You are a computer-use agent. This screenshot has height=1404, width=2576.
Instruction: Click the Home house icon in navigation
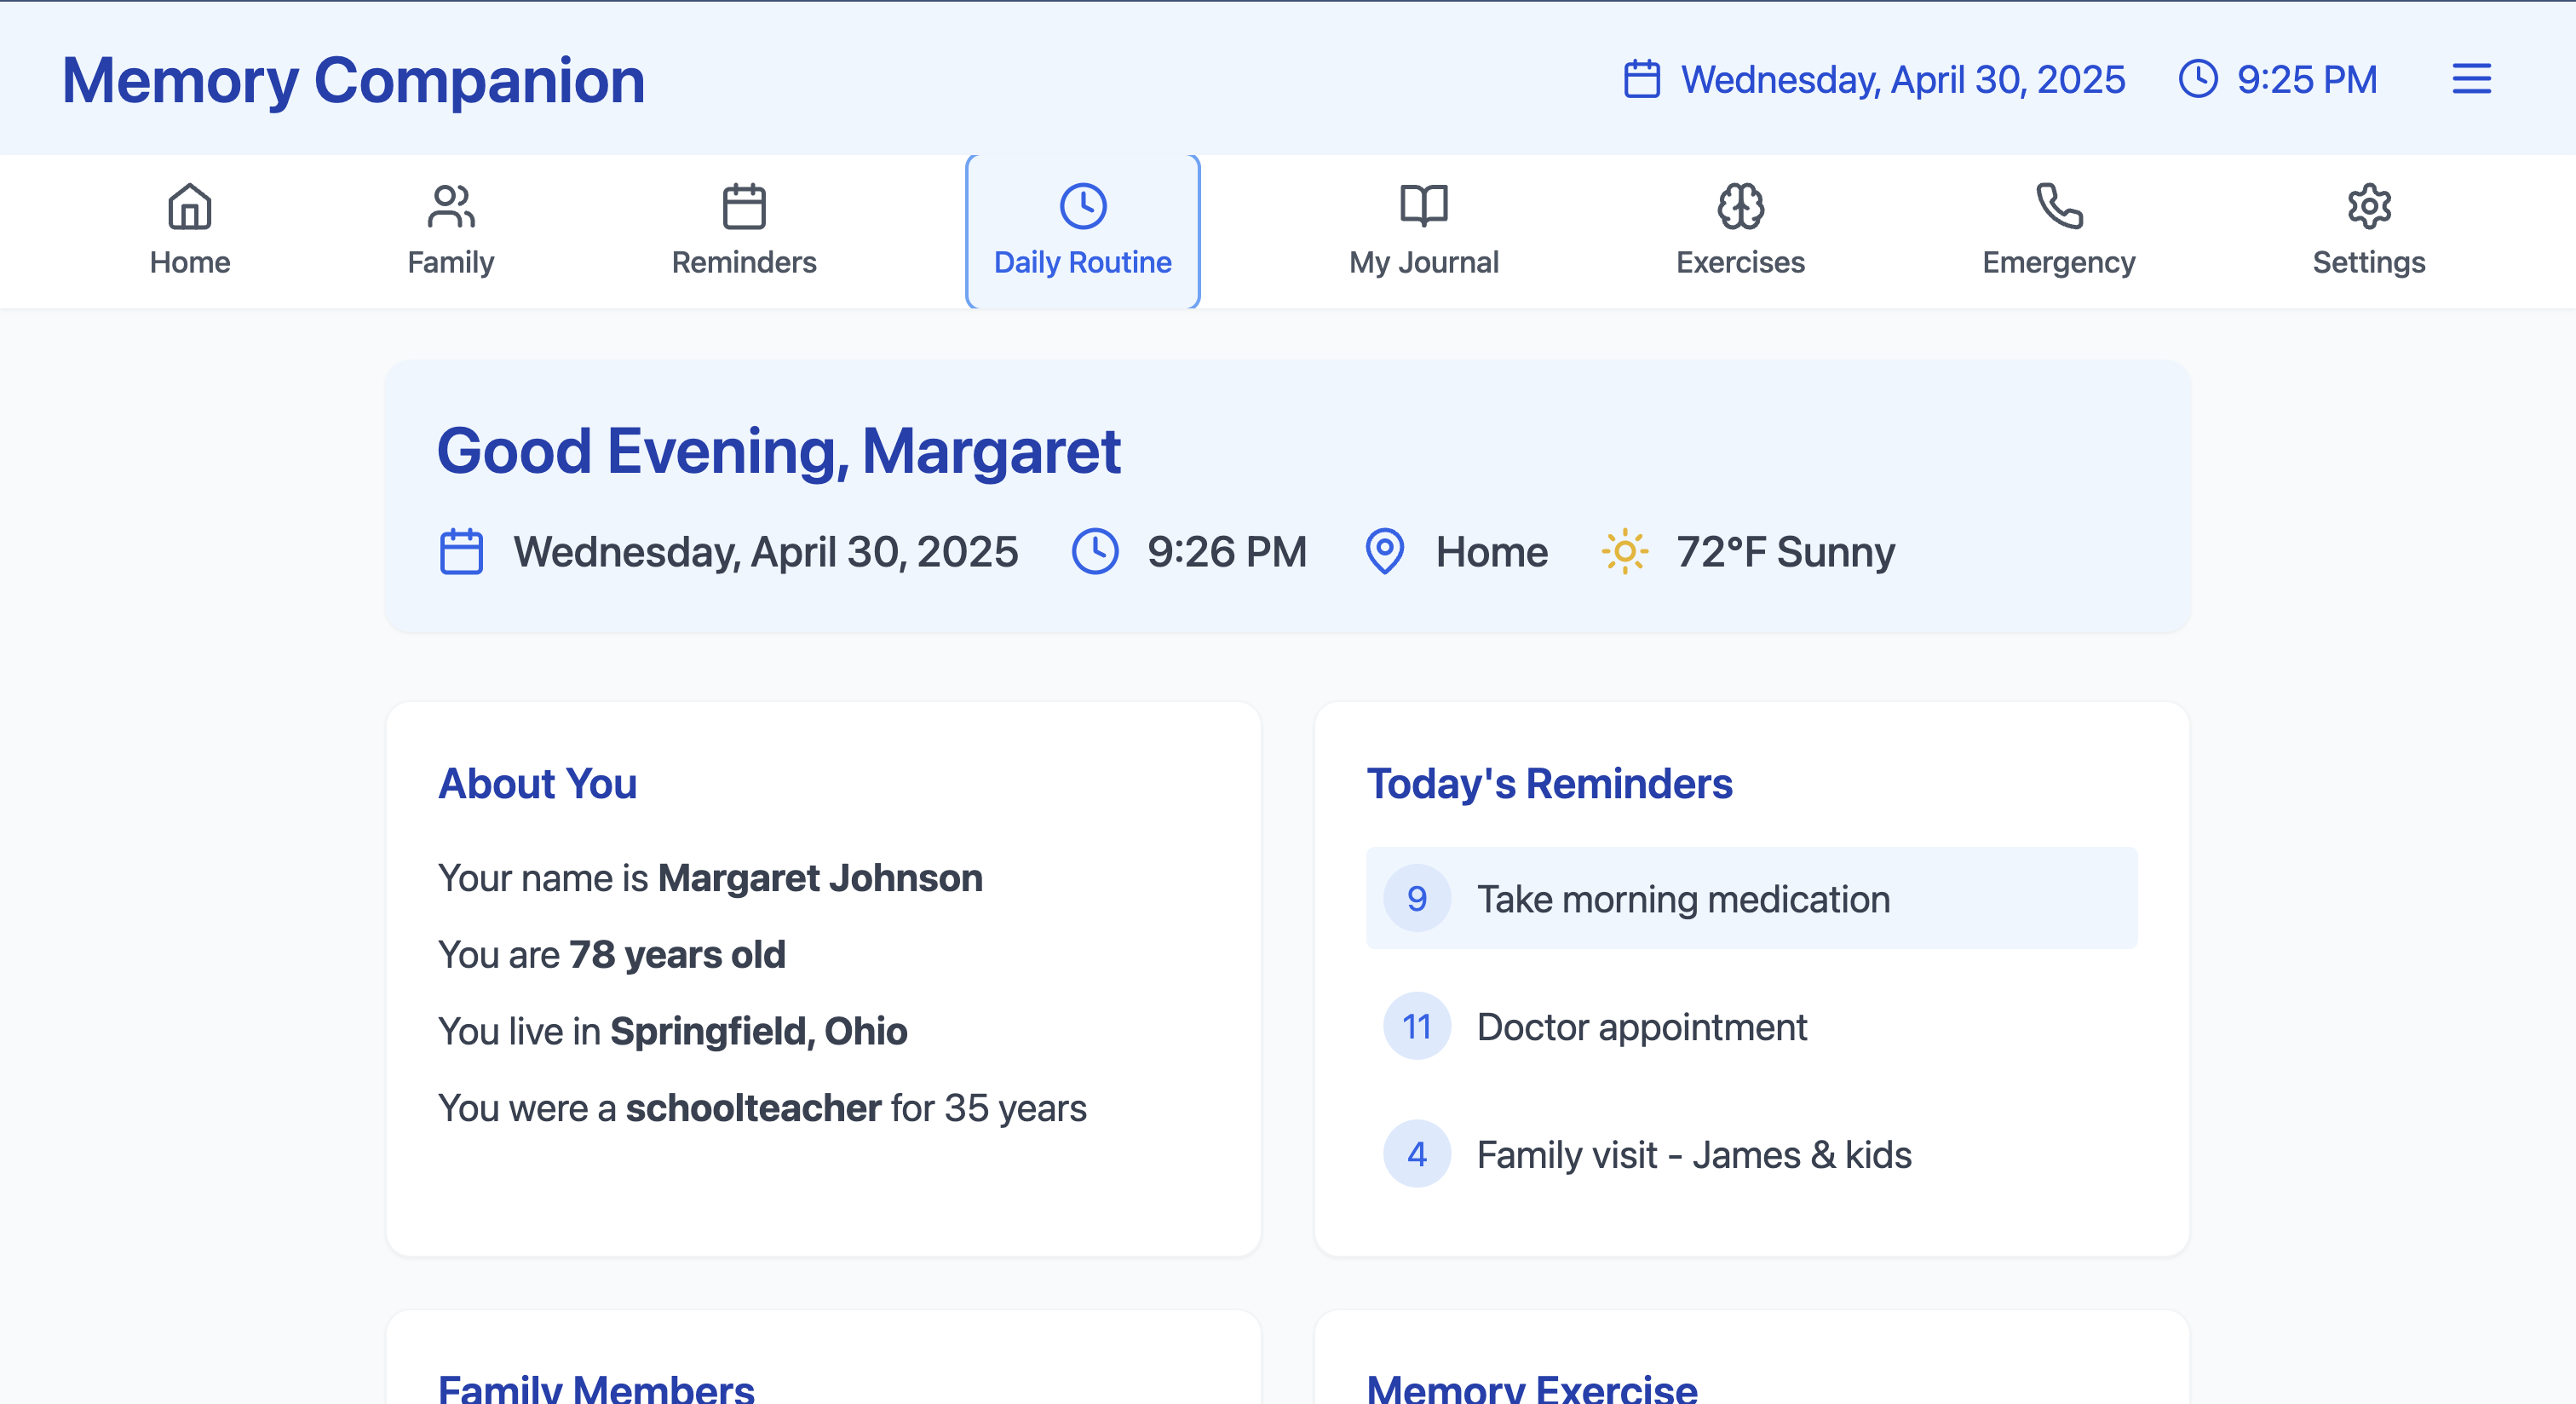(190, 207)
